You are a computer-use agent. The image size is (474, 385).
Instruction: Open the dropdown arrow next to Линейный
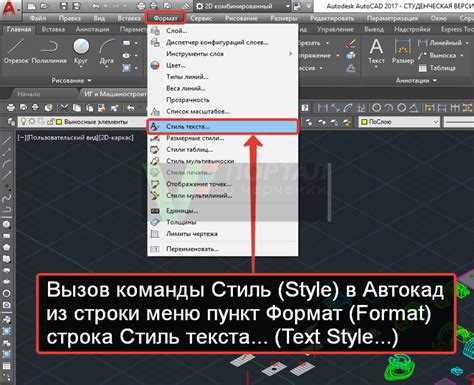point(467,43)
